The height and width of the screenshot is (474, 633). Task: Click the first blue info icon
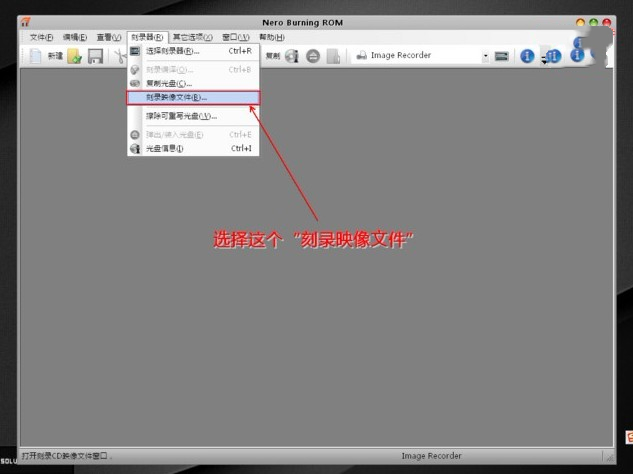pyautogui.click(x=527, y=56)
